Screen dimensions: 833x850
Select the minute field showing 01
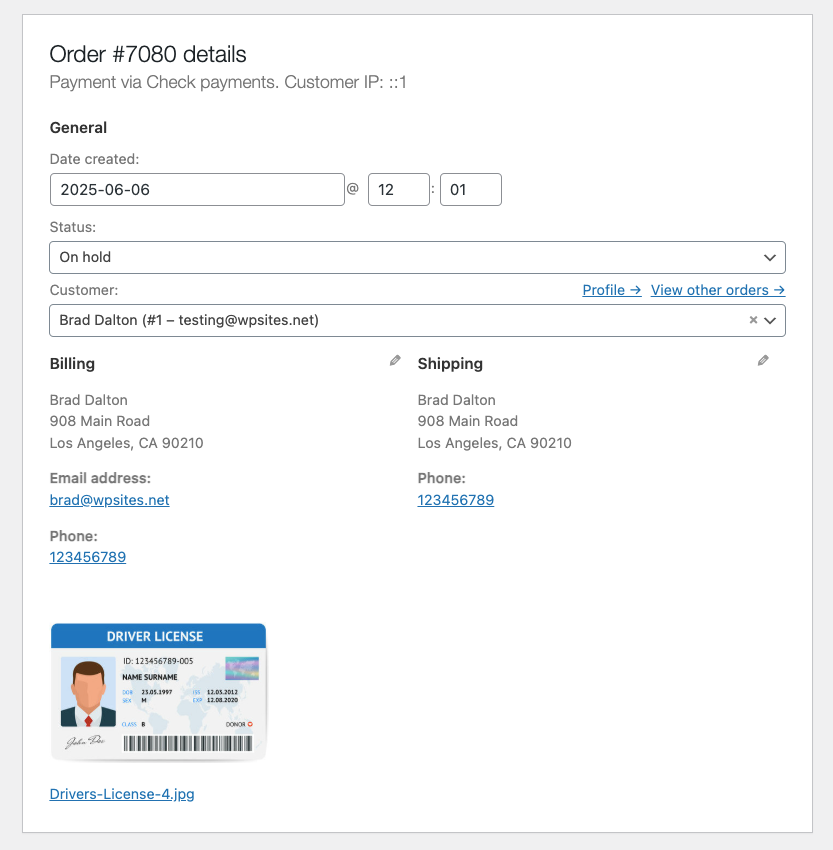point(470,190)
